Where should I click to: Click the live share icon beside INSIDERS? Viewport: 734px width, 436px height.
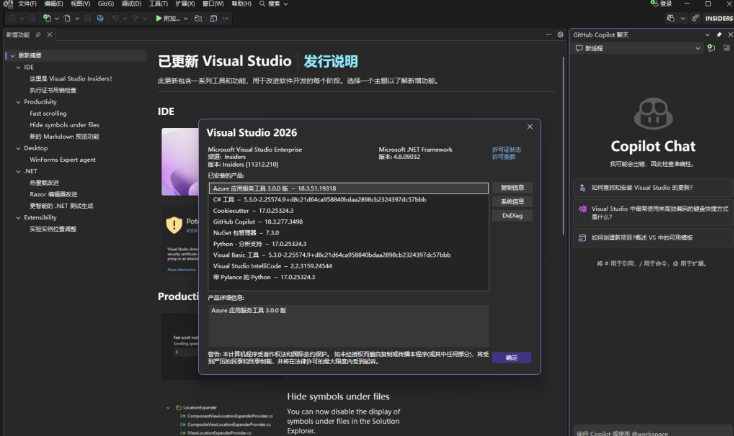[x=696, y=18]
